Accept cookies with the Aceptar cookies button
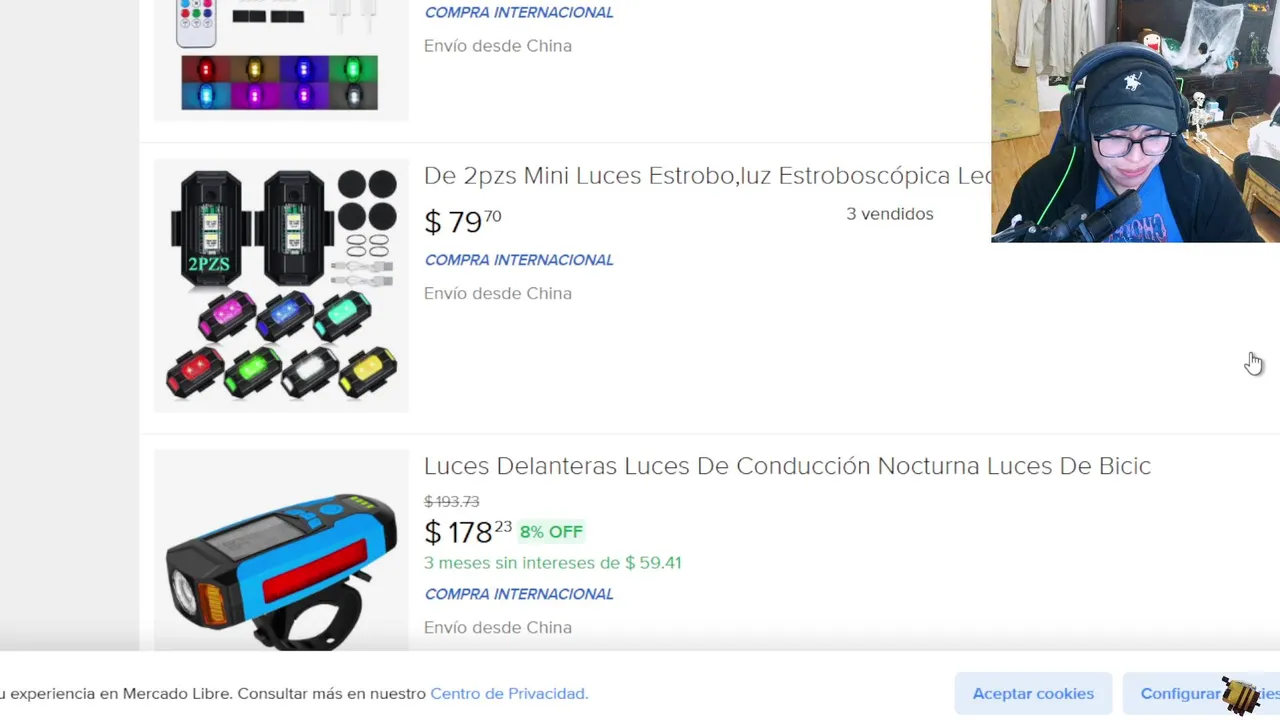Viewport: 1280px width, 720px height. (1033, 693)
